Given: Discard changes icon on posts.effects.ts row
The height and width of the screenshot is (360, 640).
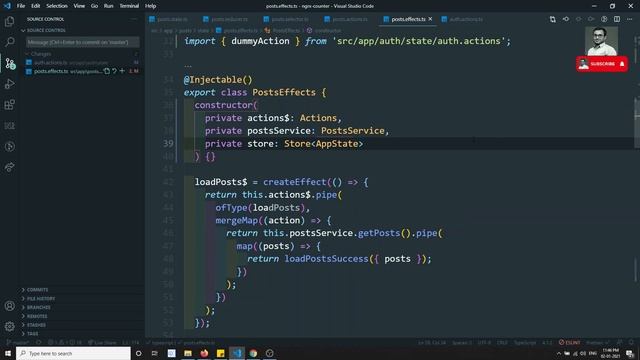Looking at the screenshot, I should coord(114,71).
